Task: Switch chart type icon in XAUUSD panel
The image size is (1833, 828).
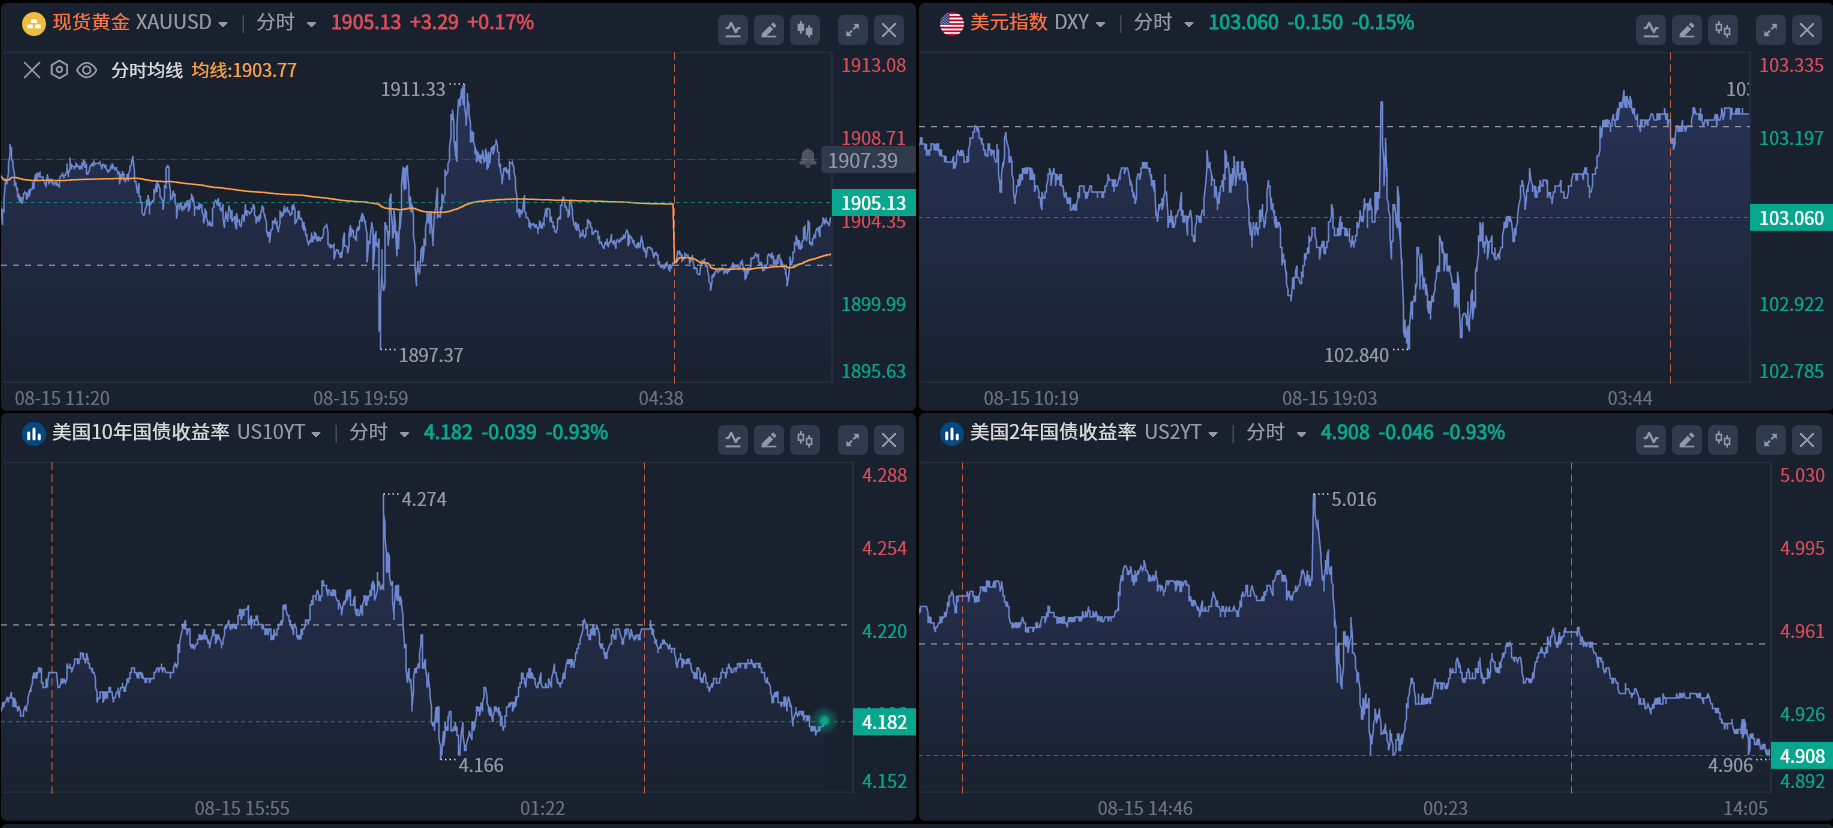Action: (805, 30)
